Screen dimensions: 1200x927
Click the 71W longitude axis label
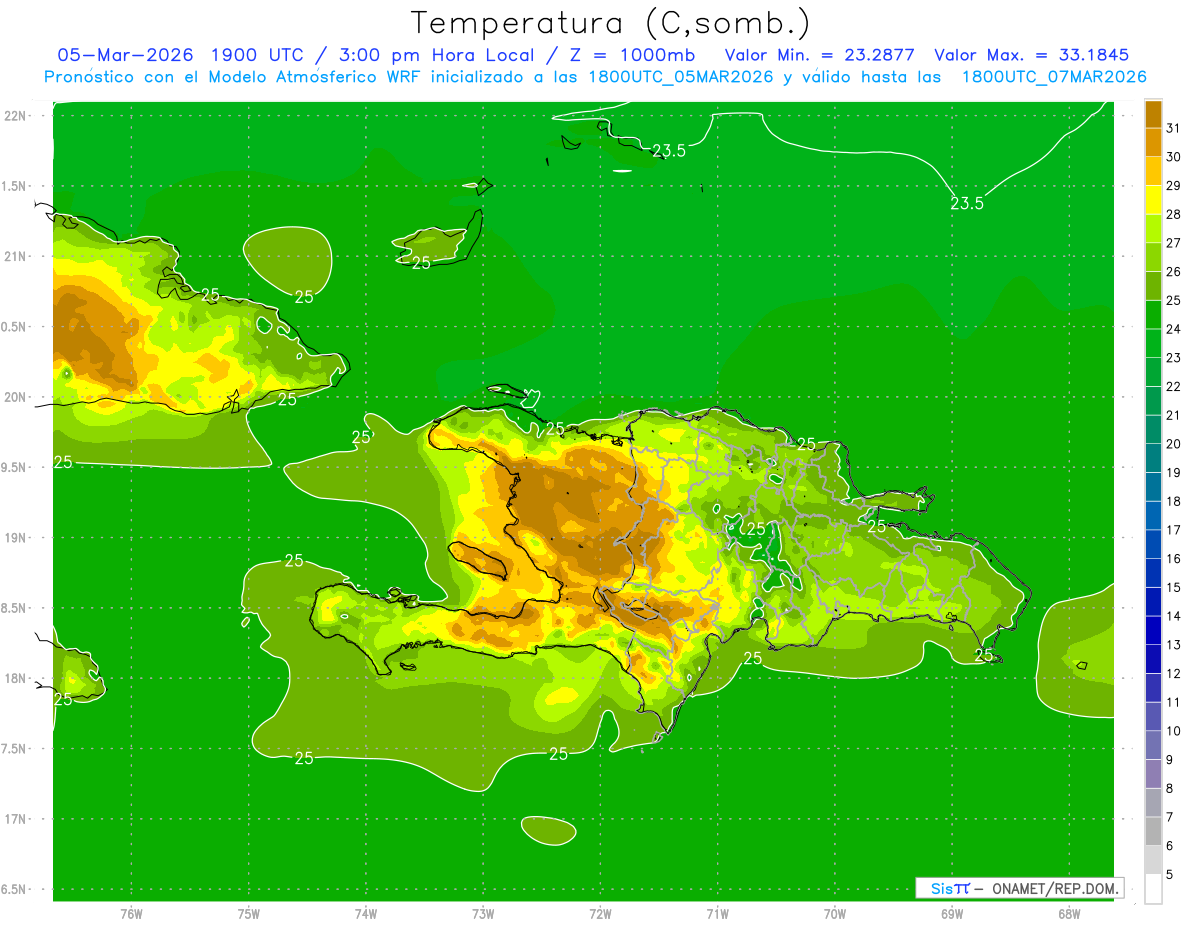click(717, 913)
